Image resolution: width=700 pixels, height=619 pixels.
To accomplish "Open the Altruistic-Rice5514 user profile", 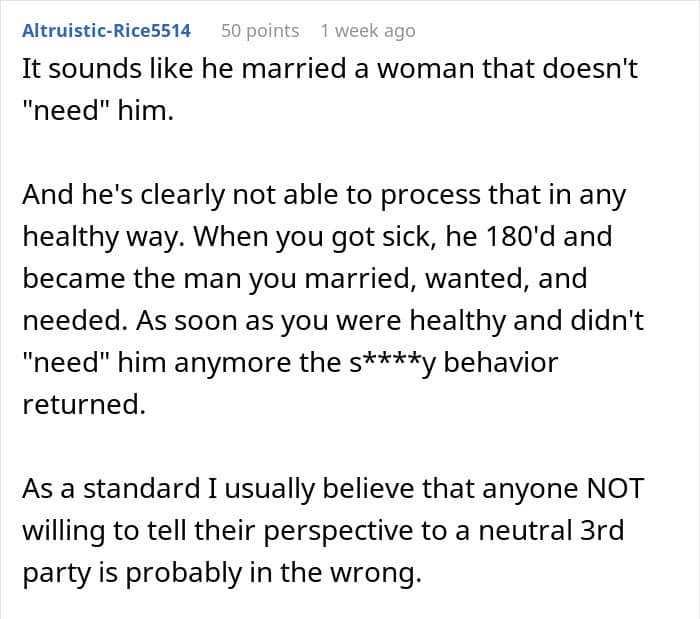I will 106,31.
